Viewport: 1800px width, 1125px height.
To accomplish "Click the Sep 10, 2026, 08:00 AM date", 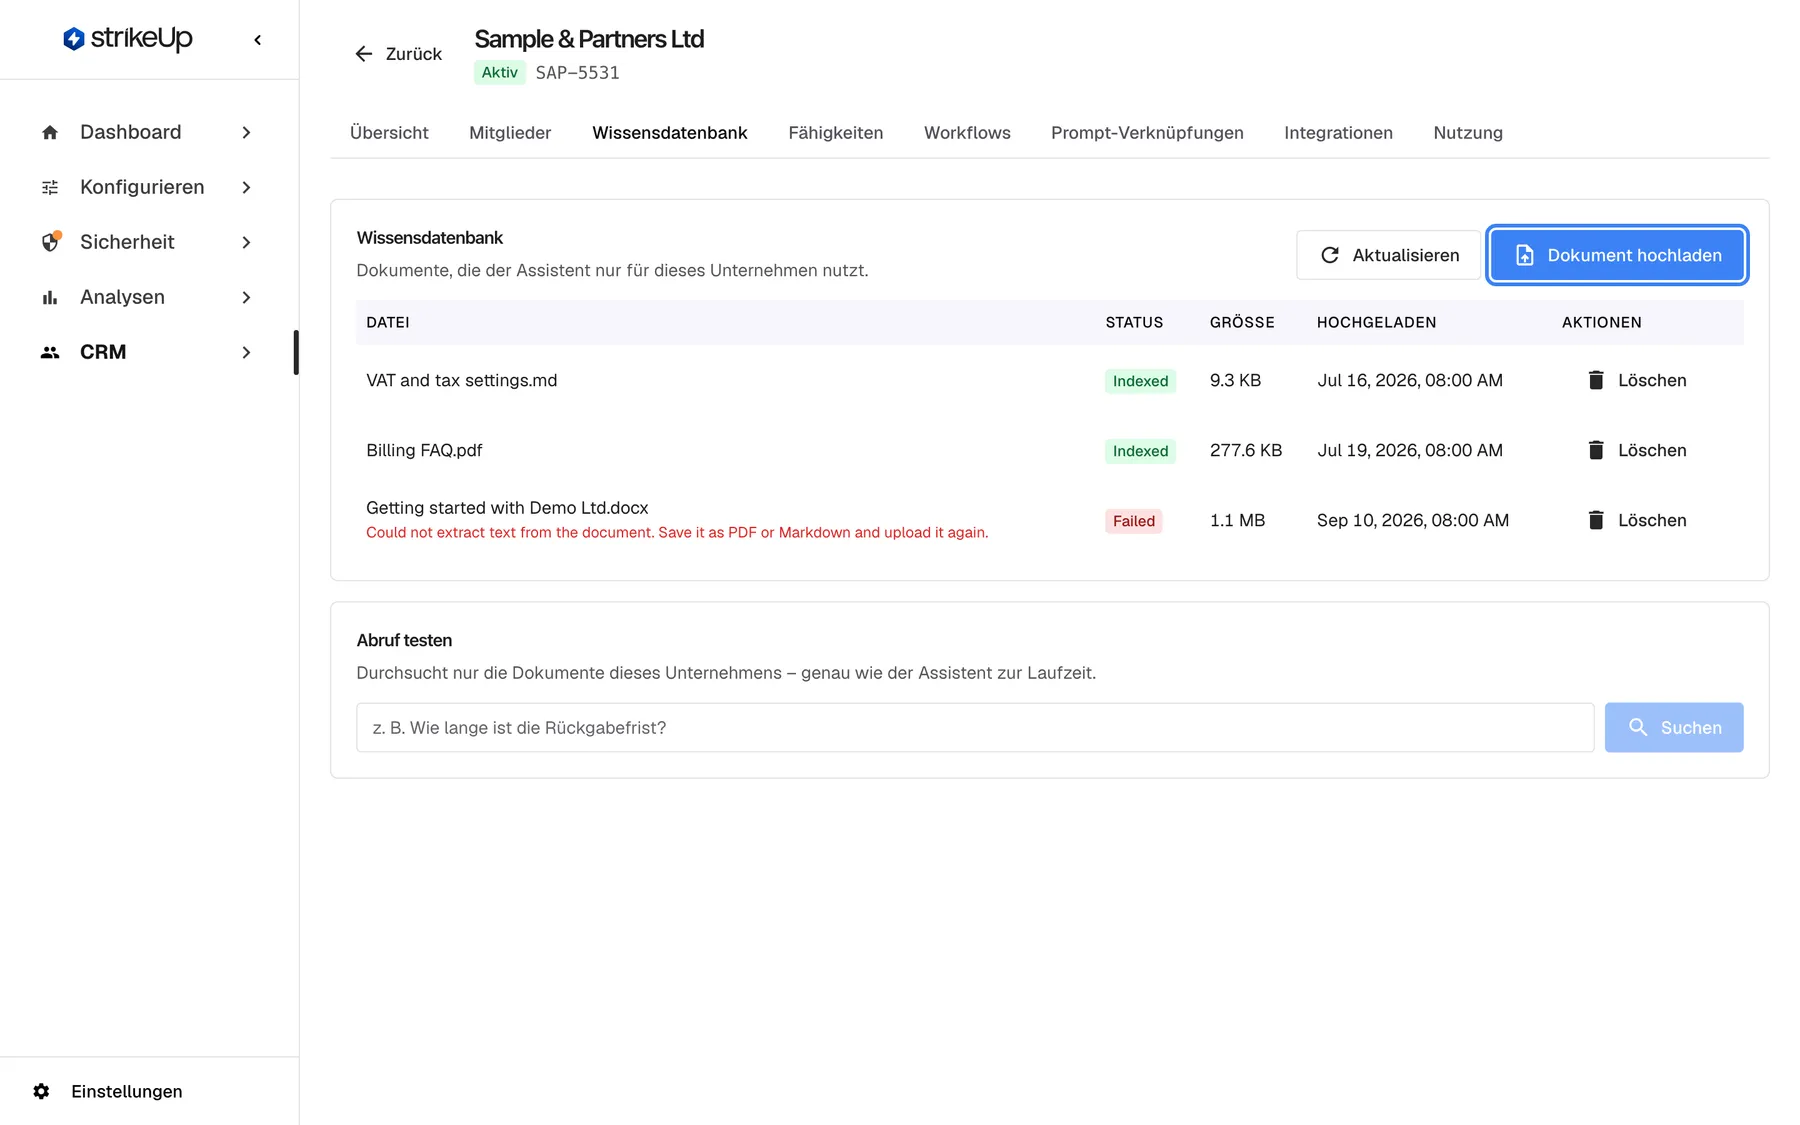I will pyautogui.click(x=1413, y=520).
